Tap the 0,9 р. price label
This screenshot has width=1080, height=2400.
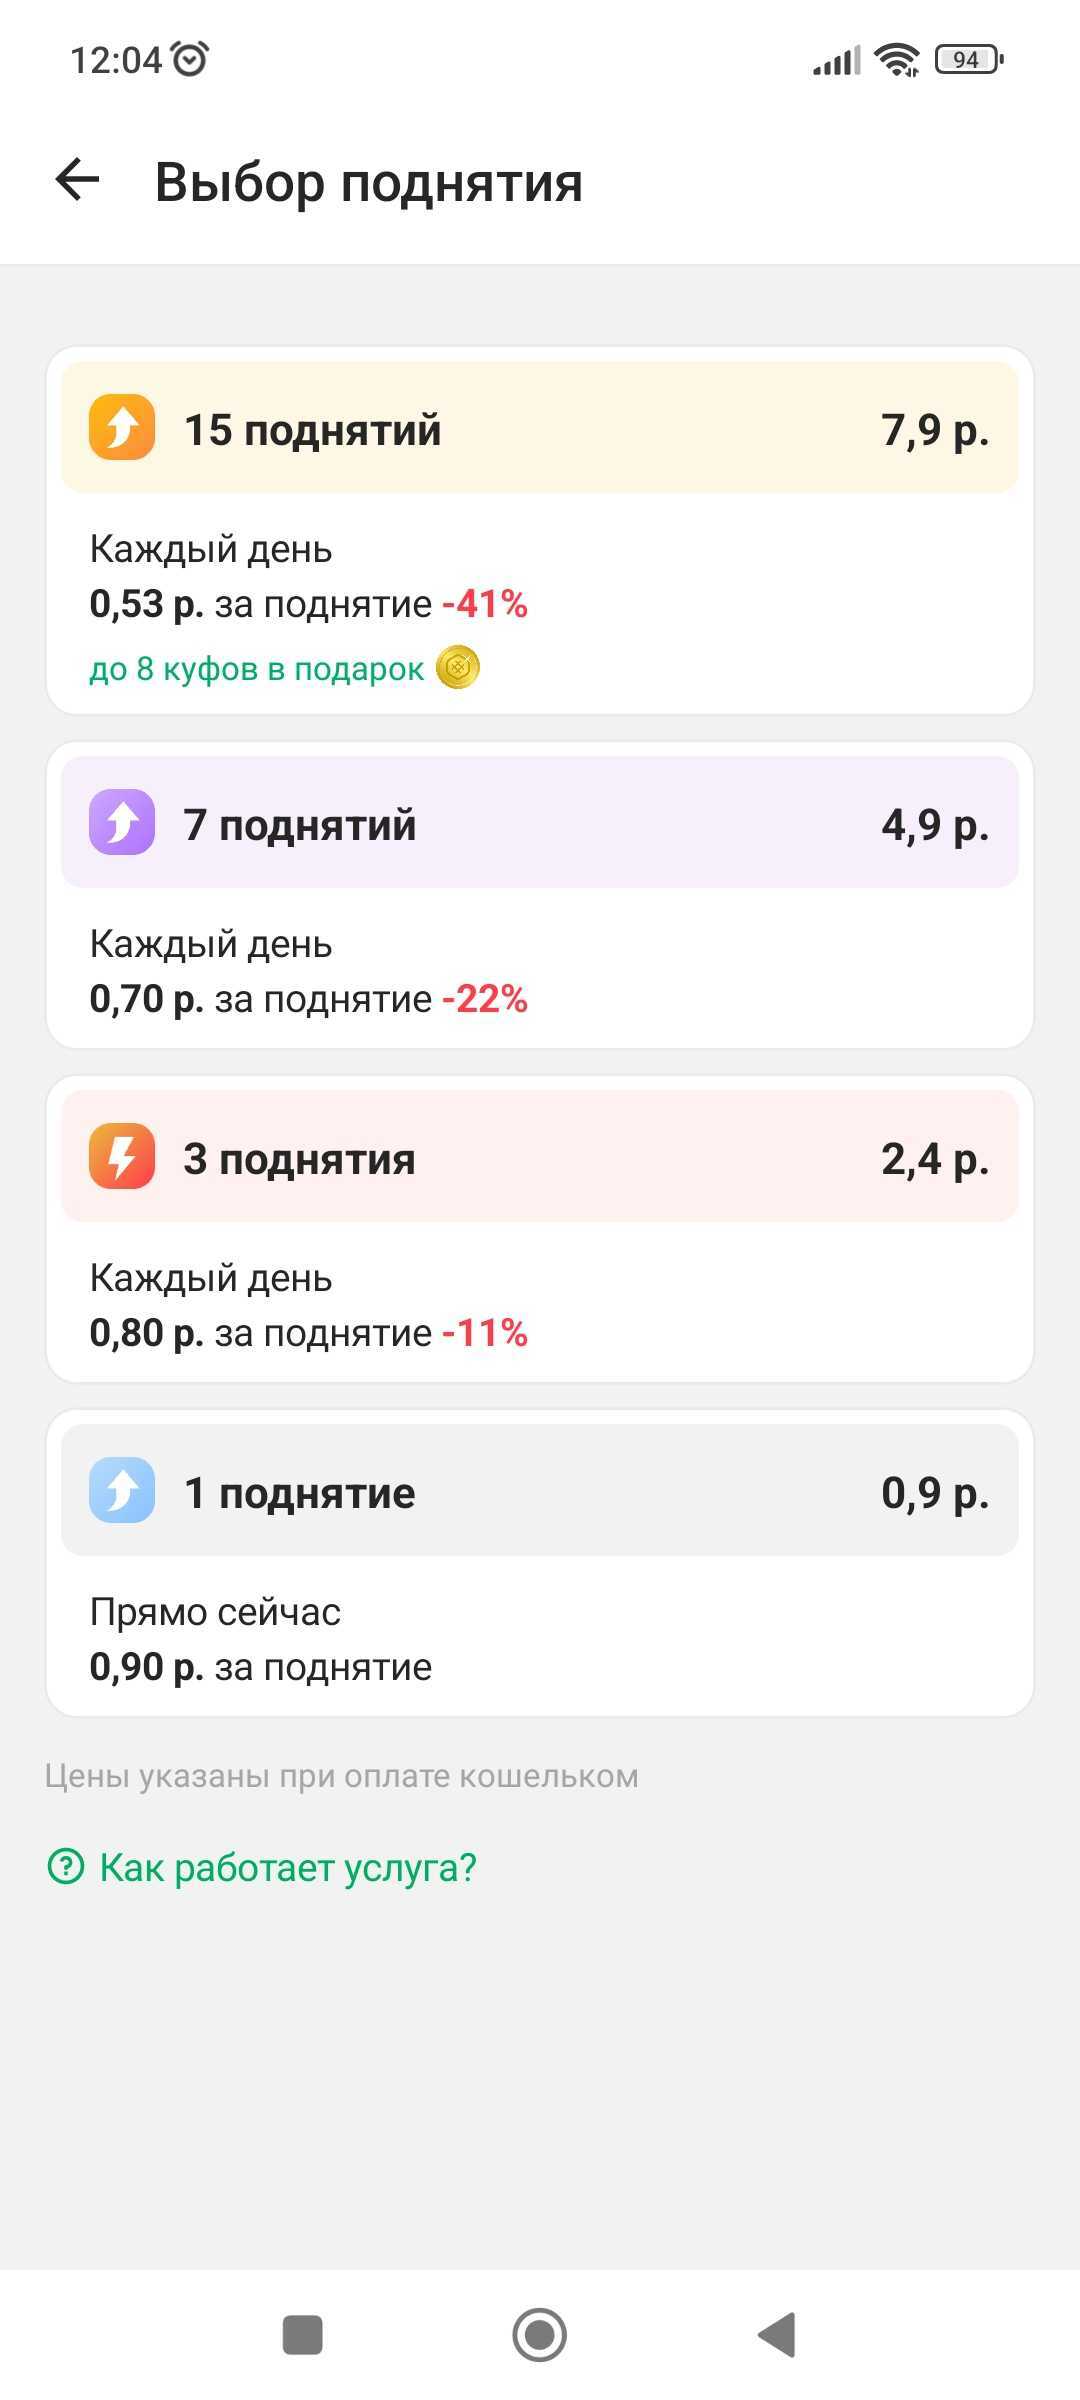[x=934, y=1492]
